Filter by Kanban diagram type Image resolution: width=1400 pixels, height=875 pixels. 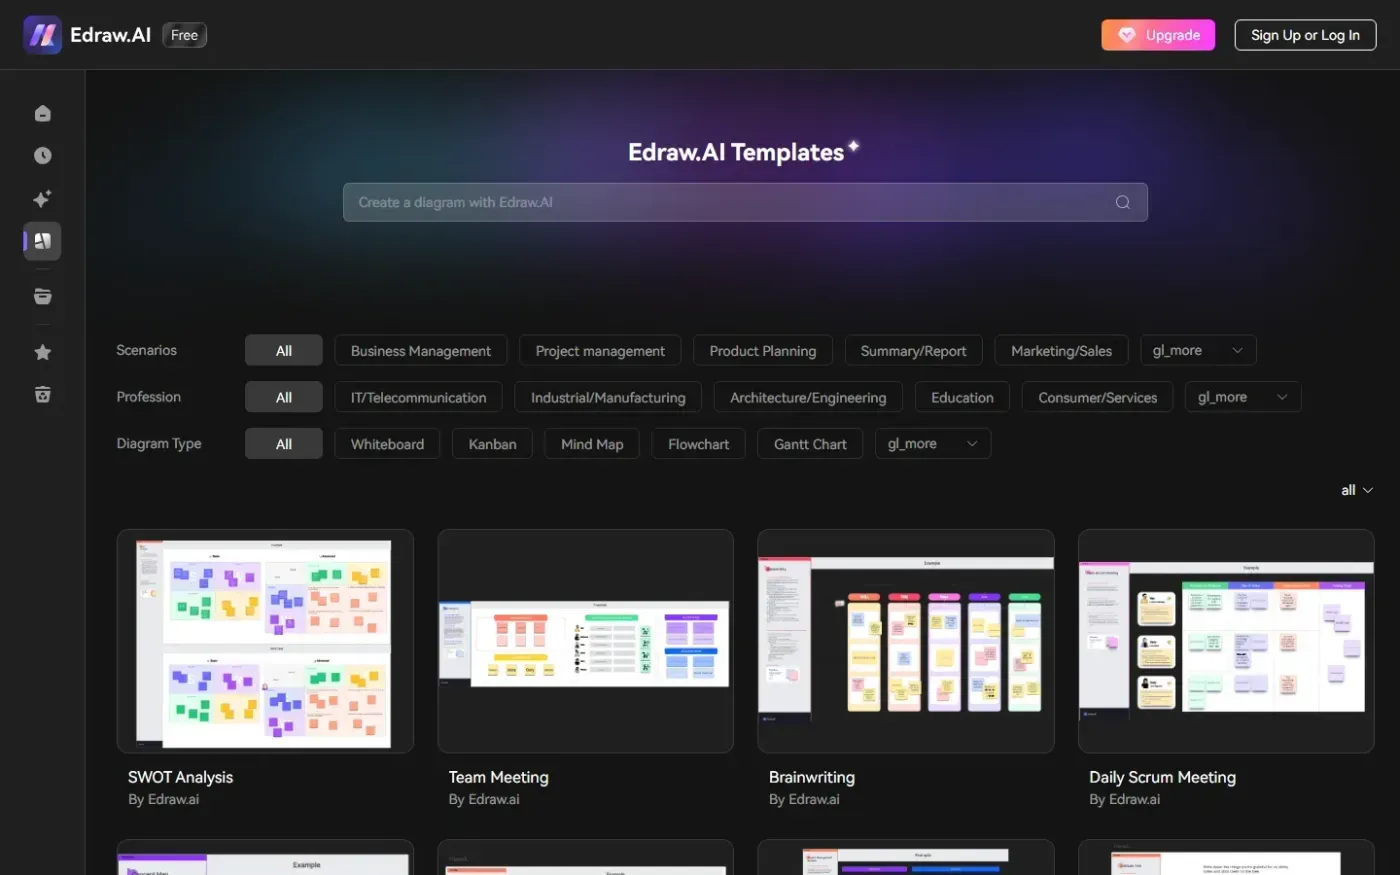point(492,444)
